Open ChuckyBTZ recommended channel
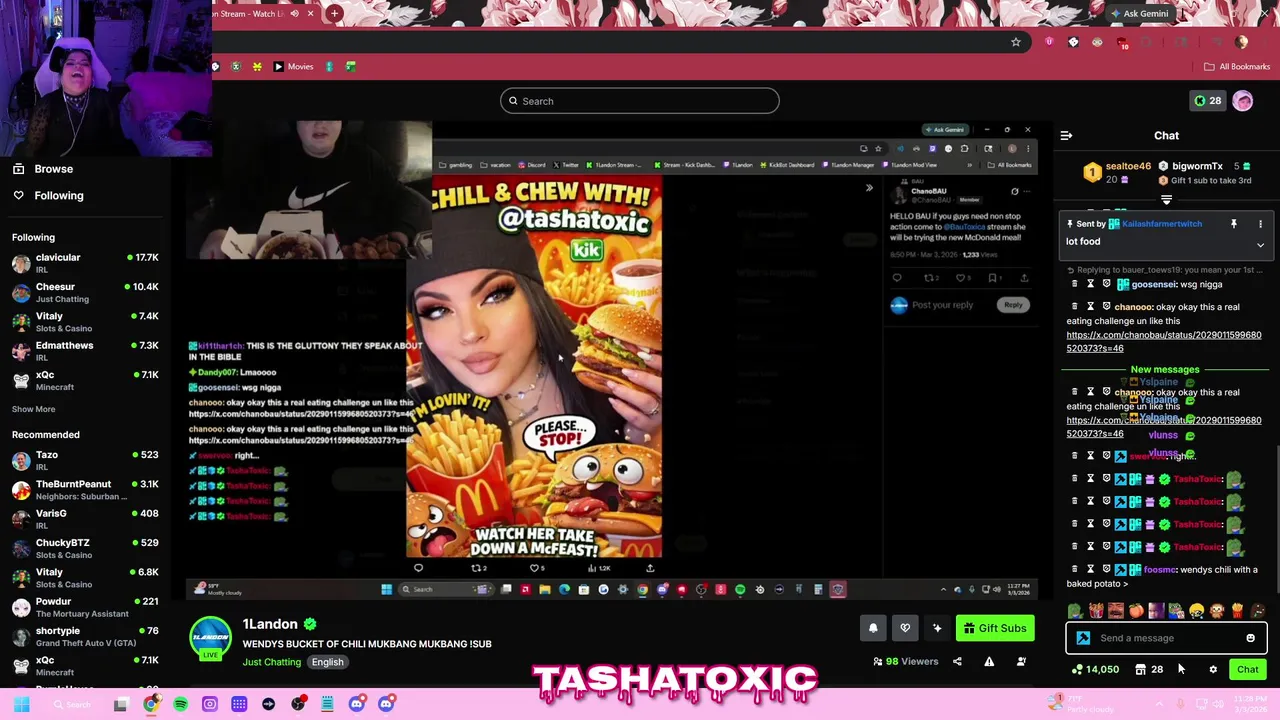 click(85, 548)
